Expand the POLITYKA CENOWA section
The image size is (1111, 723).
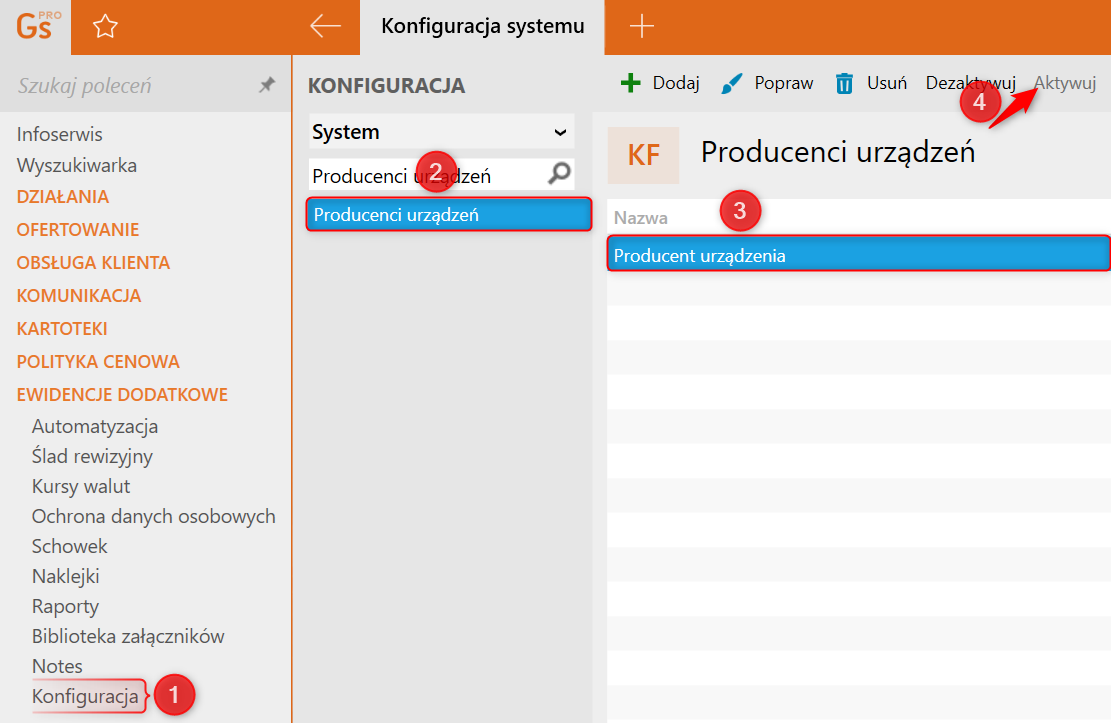pyautogui.click(x=98, y=361)
